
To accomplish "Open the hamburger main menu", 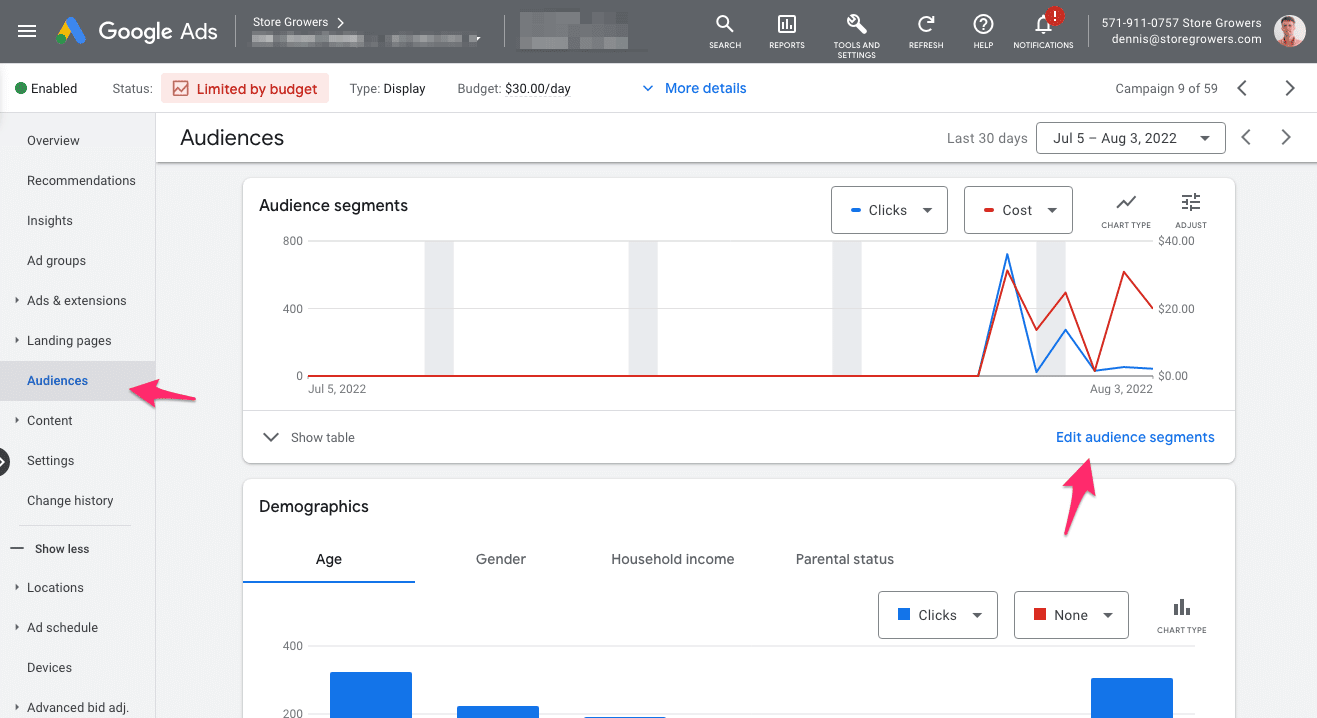I will [x=27, y=31].
